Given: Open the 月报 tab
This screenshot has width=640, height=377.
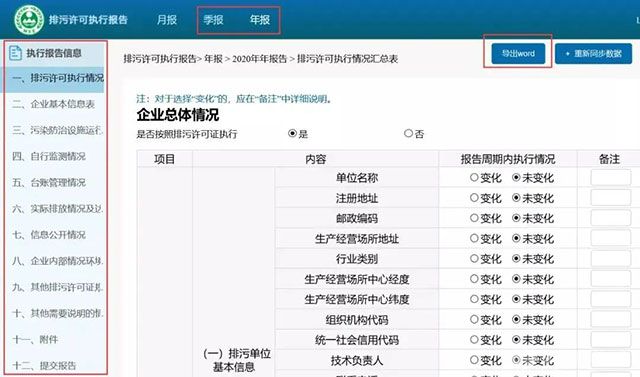Looking at the screenshot, I should pos(167,20).
